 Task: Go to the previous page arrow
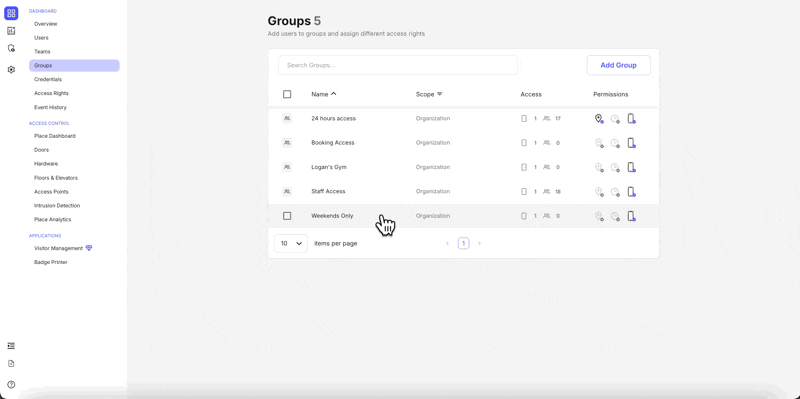click(x=447, y=243)
